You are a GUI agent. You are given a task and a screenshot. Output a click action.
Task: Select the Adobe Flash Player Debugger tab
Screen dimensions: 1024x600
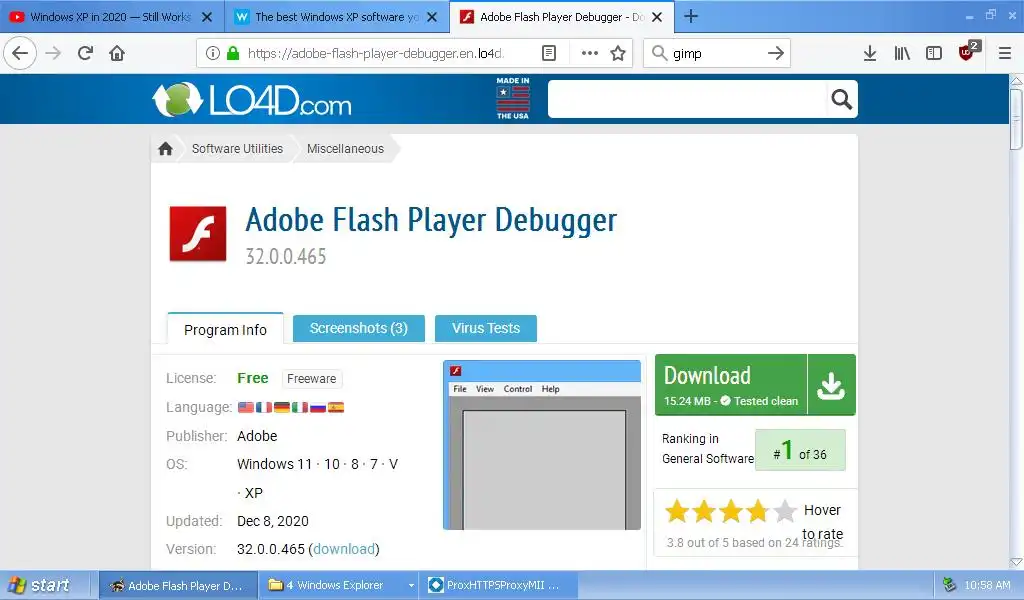(x=562, y=17)
